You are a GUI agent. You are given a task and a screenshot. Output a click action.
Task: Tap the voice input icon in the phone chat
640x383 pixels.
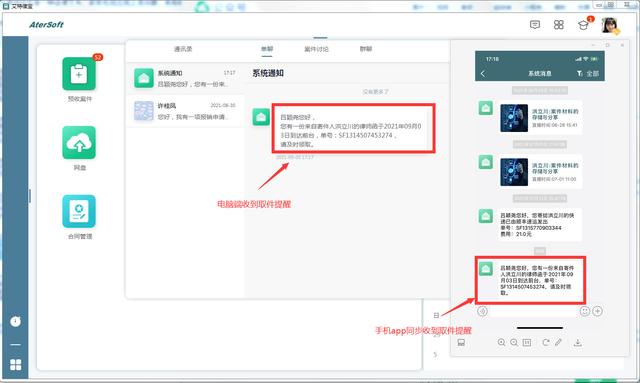point(482,311)
